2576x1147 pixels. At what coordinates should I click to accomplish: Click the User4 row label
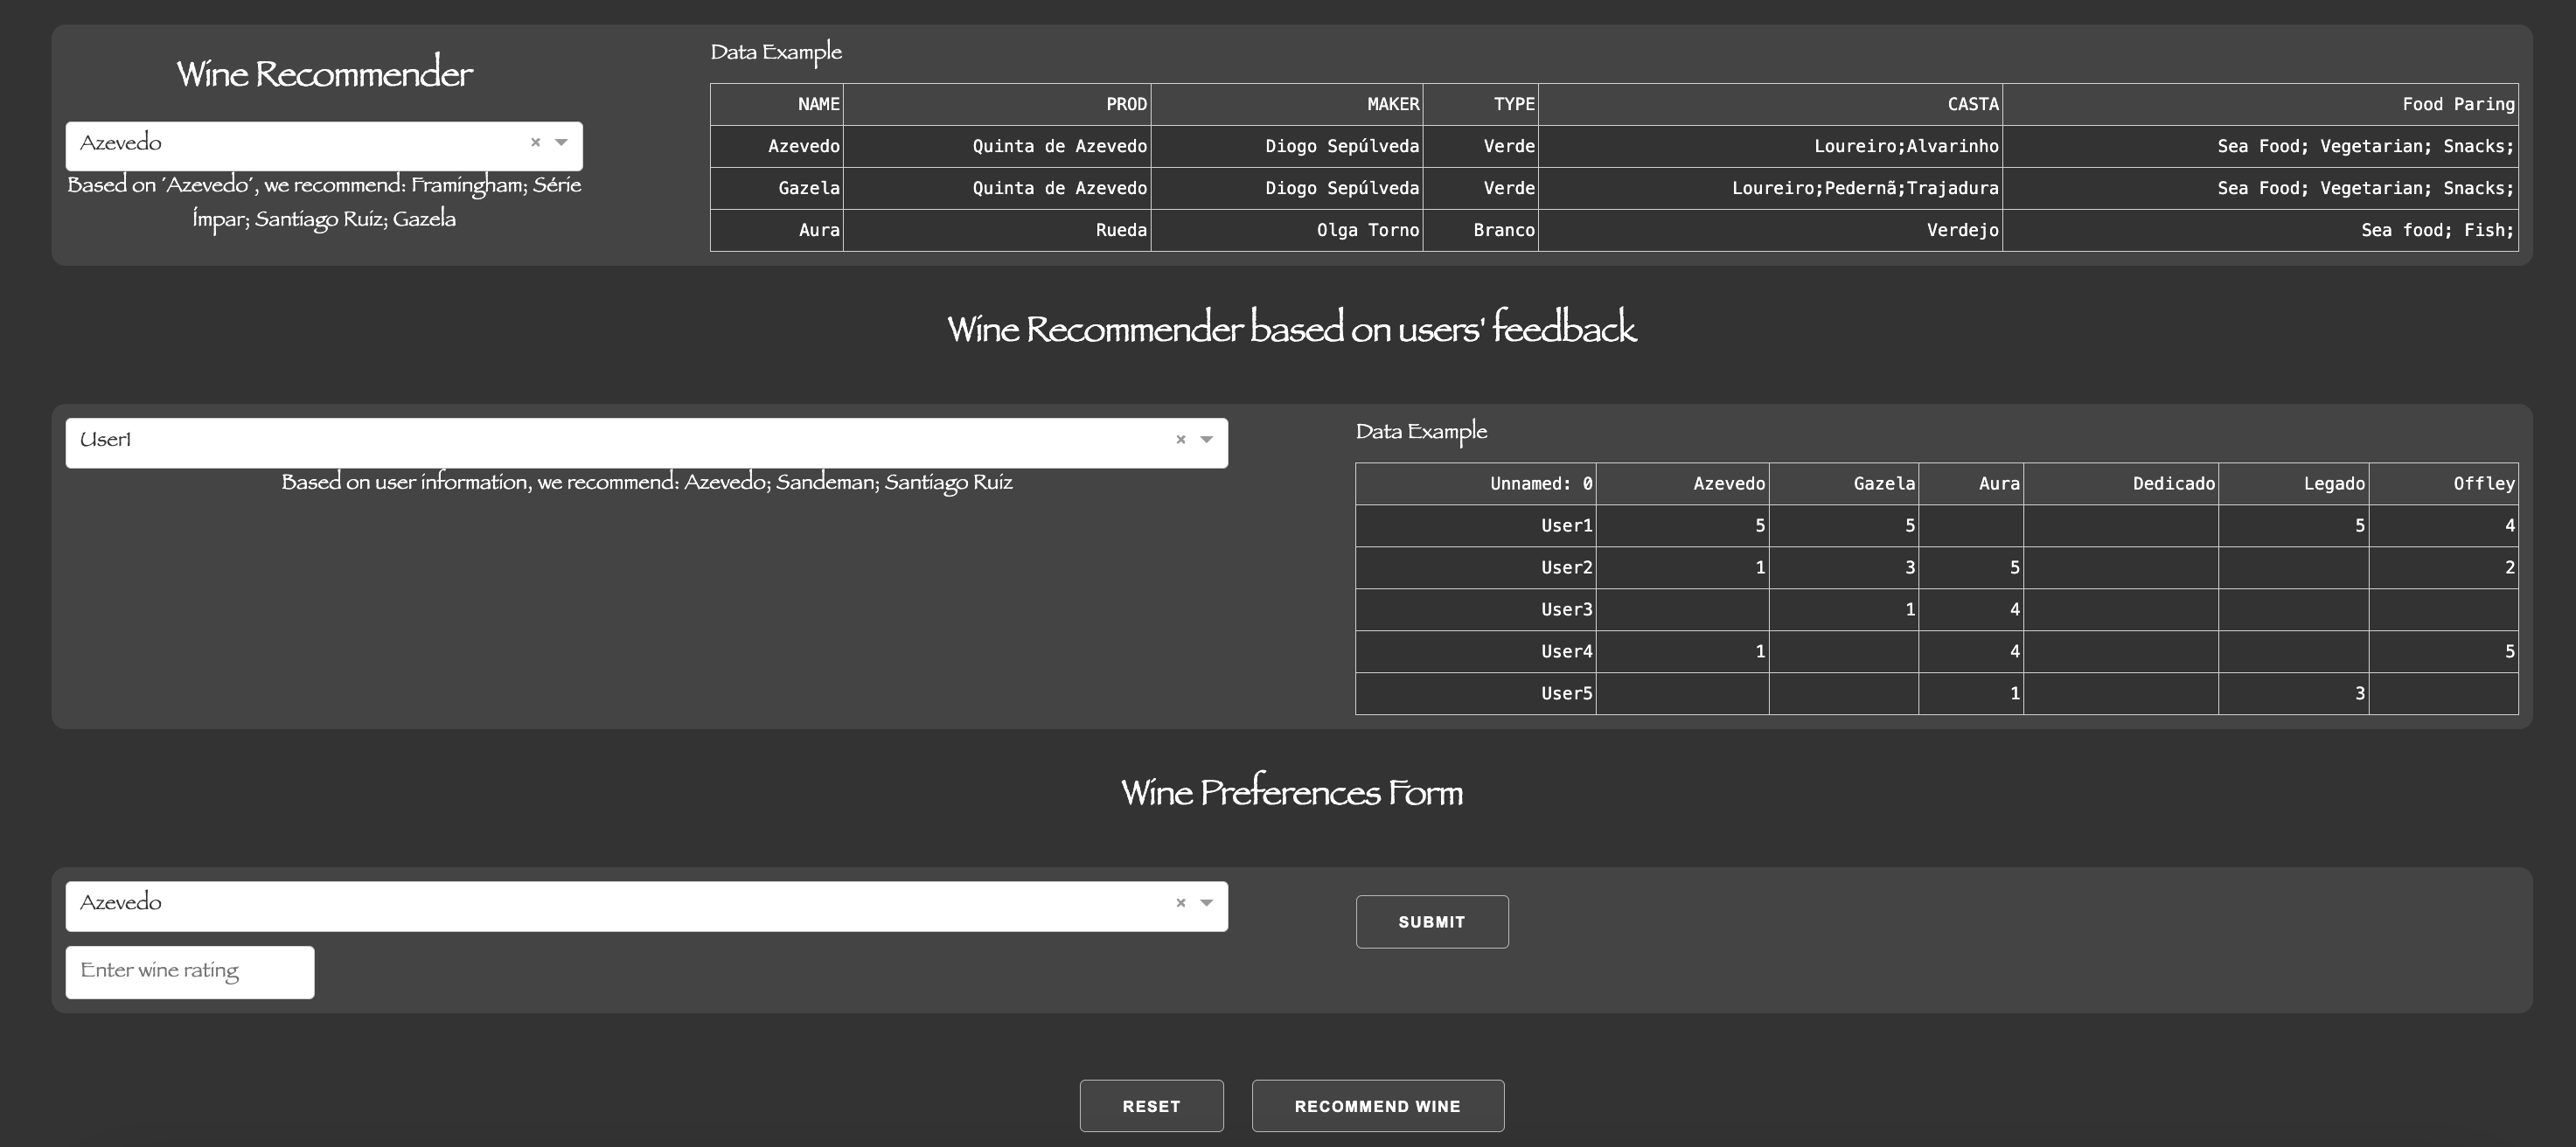click(1476, 652)
